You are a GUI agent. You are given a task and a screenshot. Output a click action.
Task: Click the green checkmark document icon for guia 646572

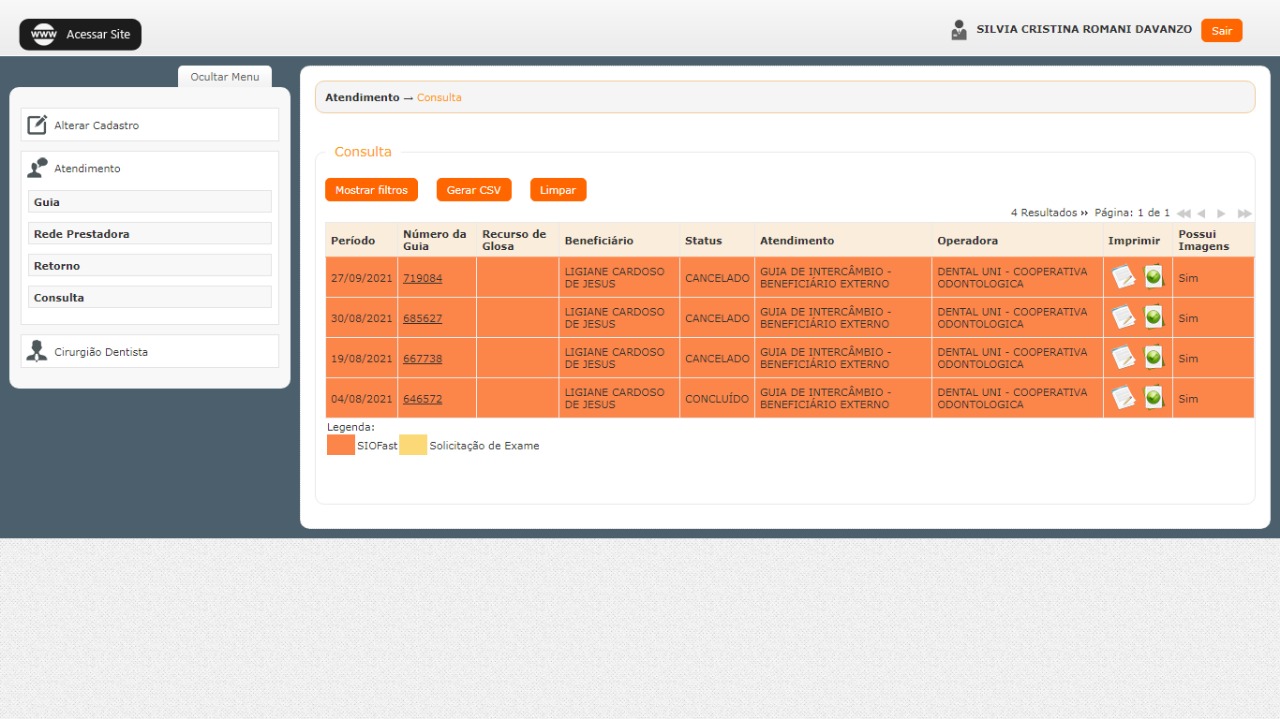pyautogui.click(x=1154, y=397)
